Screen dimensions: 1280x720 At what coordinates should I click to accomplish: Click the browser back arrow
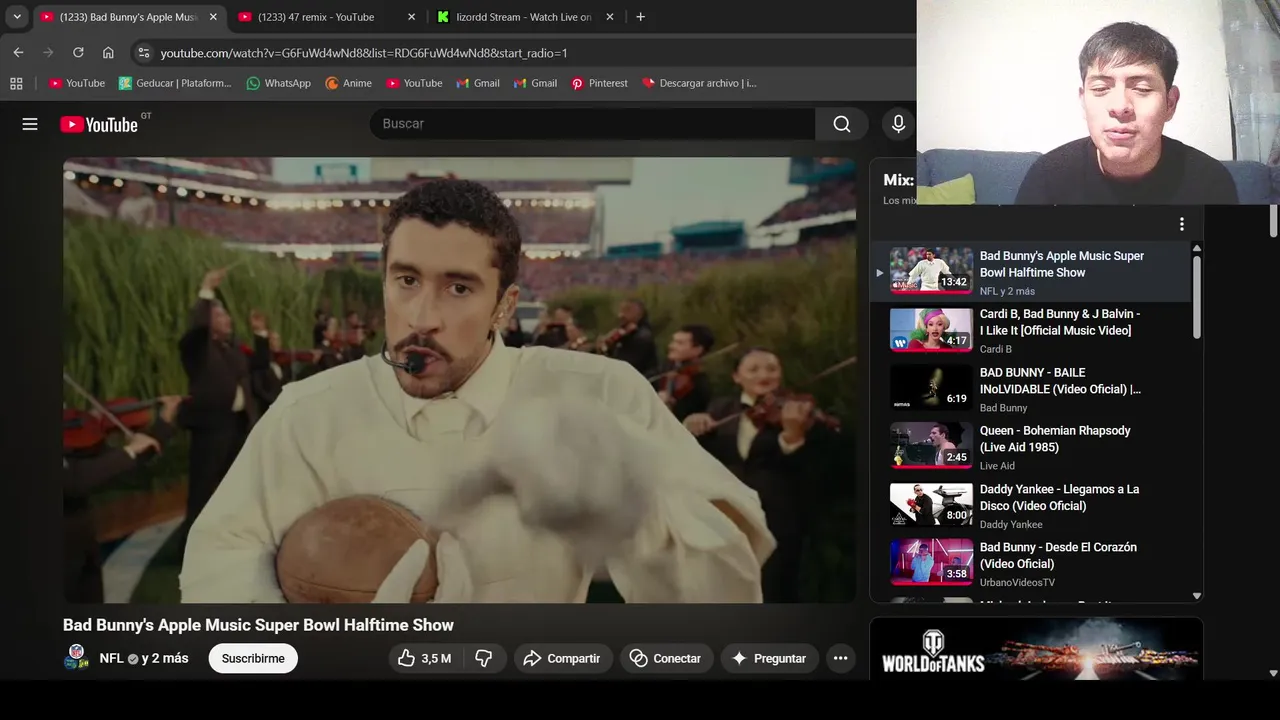coord(18,53)
